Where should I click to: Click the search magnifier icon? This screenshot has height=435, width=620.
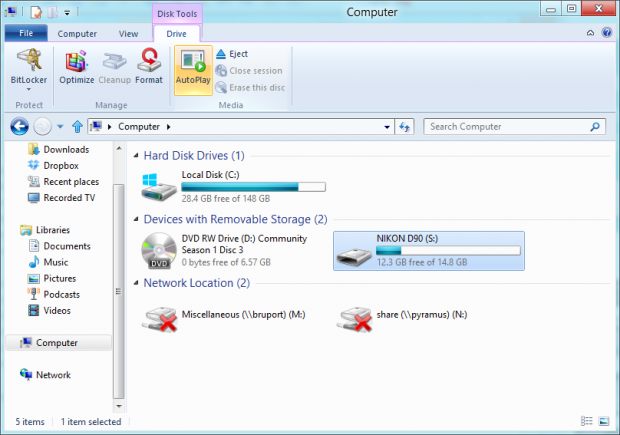[x=595, y=127]
